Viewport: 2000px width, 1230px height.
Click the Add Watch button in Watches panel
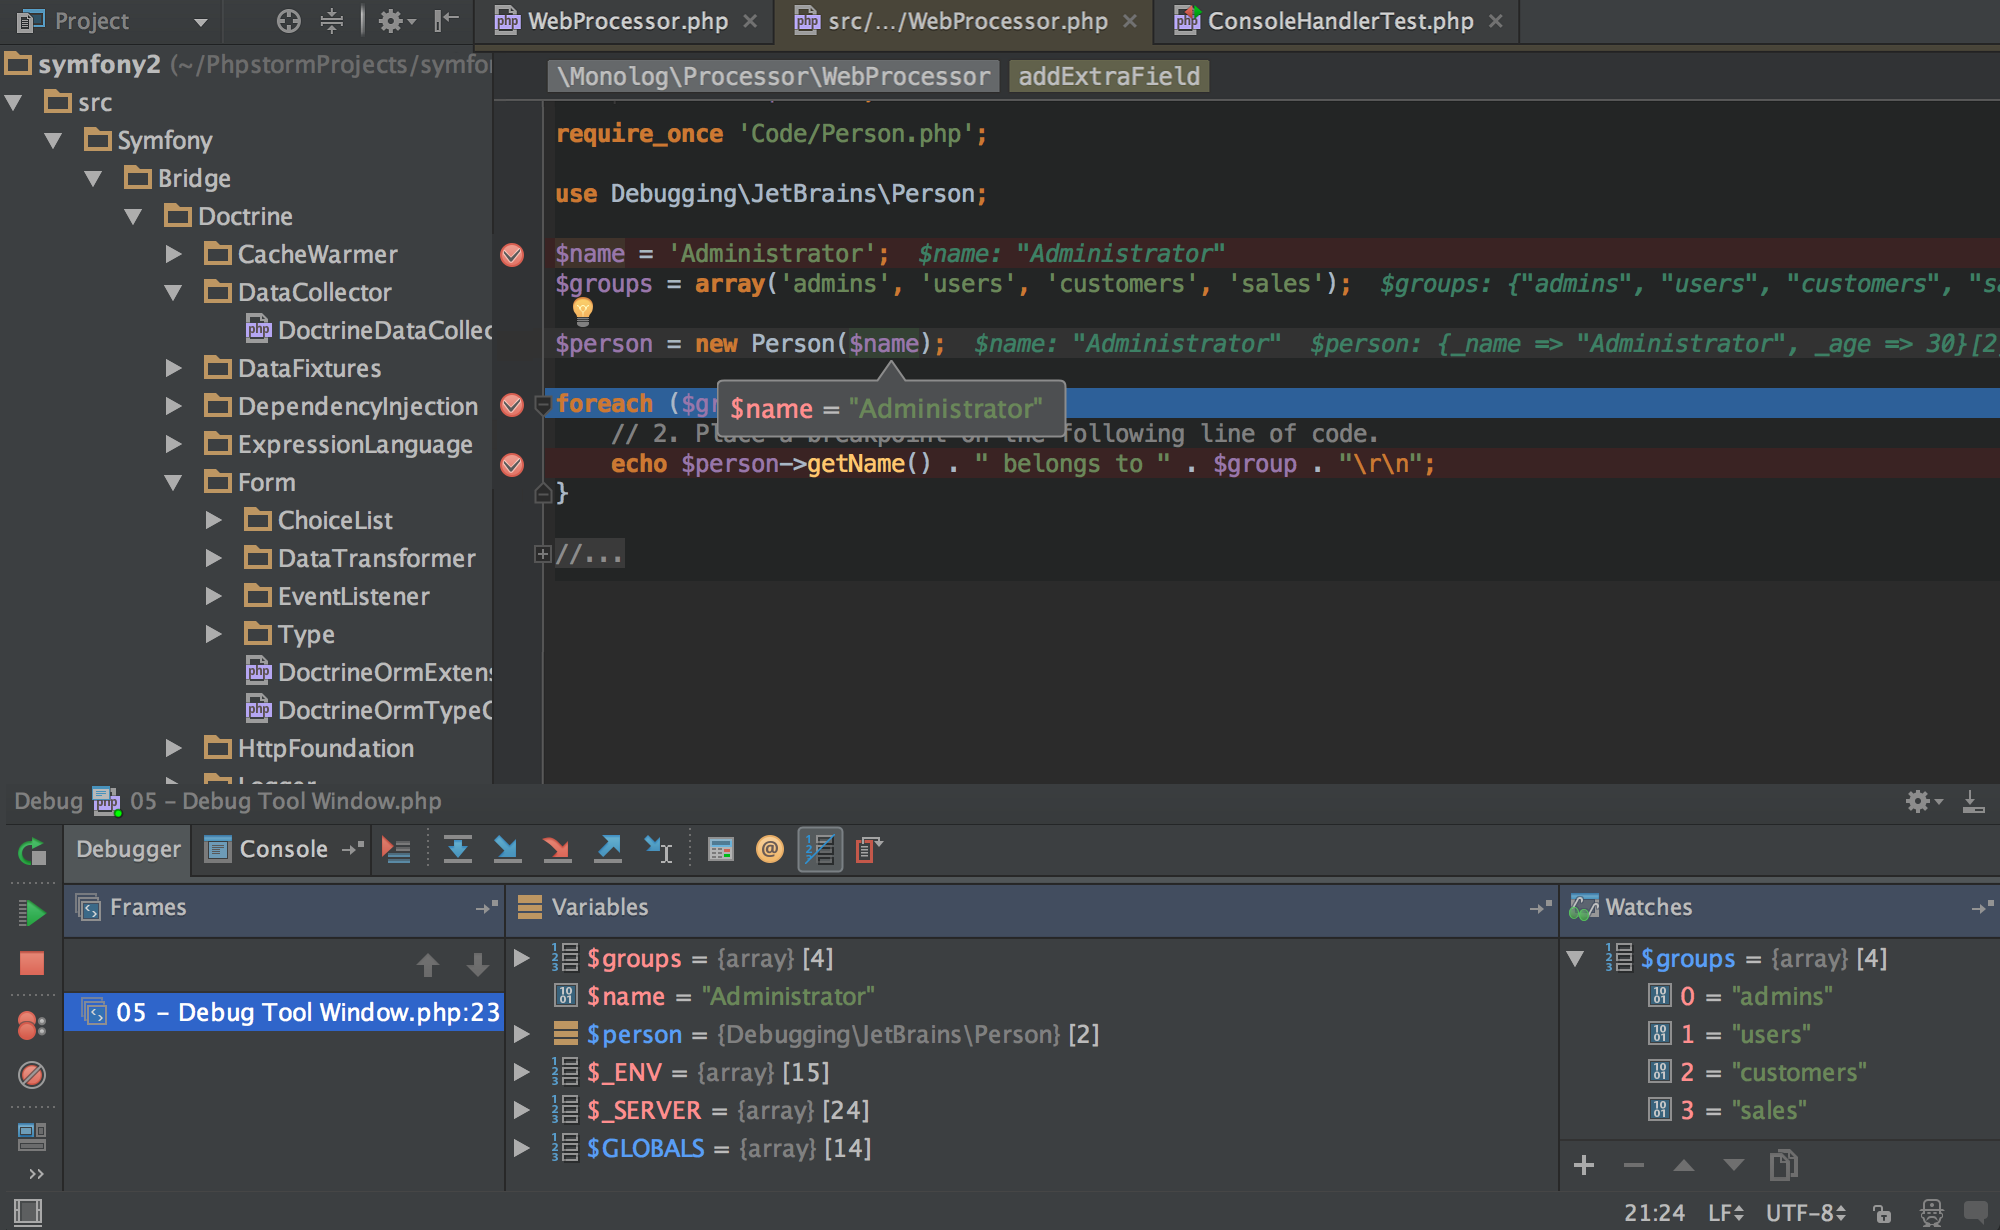tap(1586, 1163)
